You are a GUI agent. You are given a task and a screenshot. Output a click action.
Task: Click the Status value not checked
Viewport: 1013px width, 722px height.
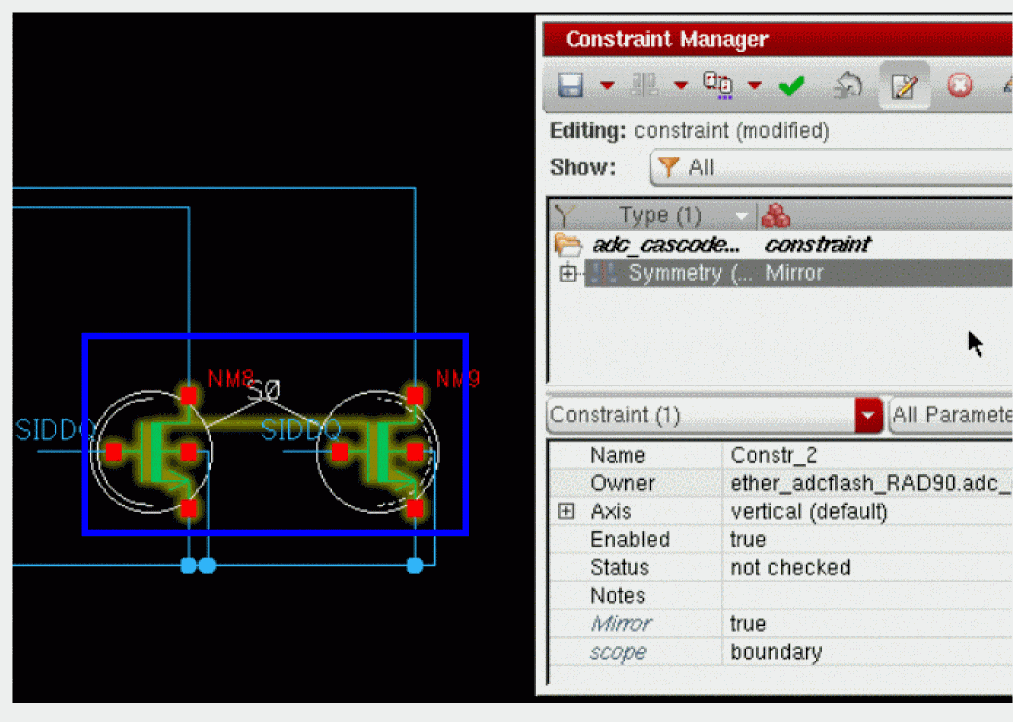click(790, 568)
